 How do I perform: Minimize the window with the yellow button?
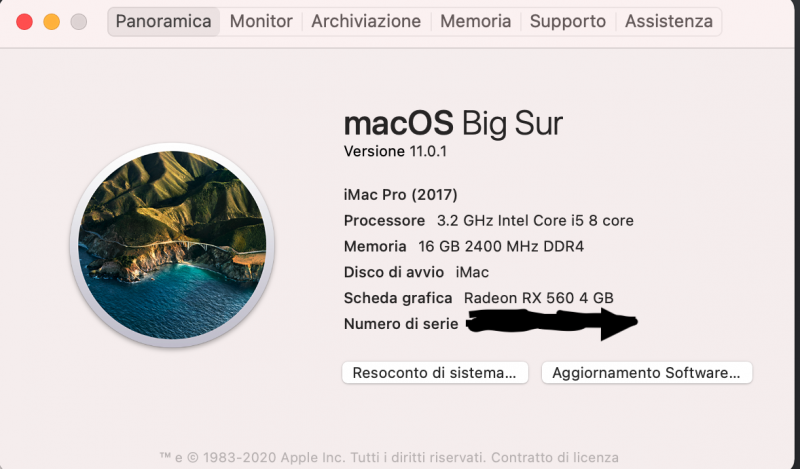coord(51,21)
